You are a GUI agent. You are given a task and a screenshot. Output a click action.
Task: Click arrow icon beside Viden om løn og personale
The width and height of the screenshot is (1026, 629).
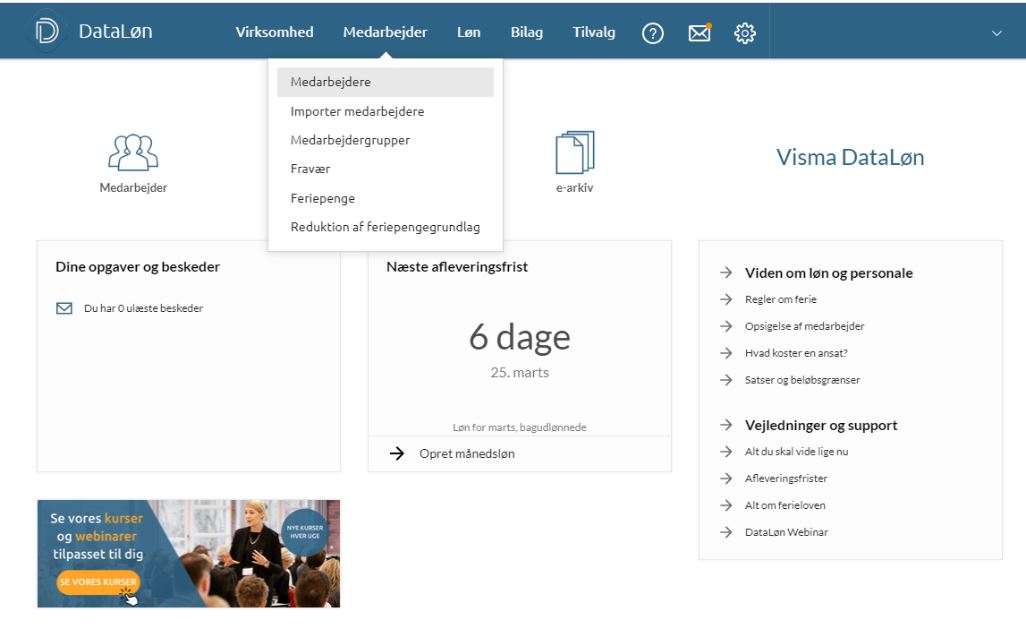[726, 272]
